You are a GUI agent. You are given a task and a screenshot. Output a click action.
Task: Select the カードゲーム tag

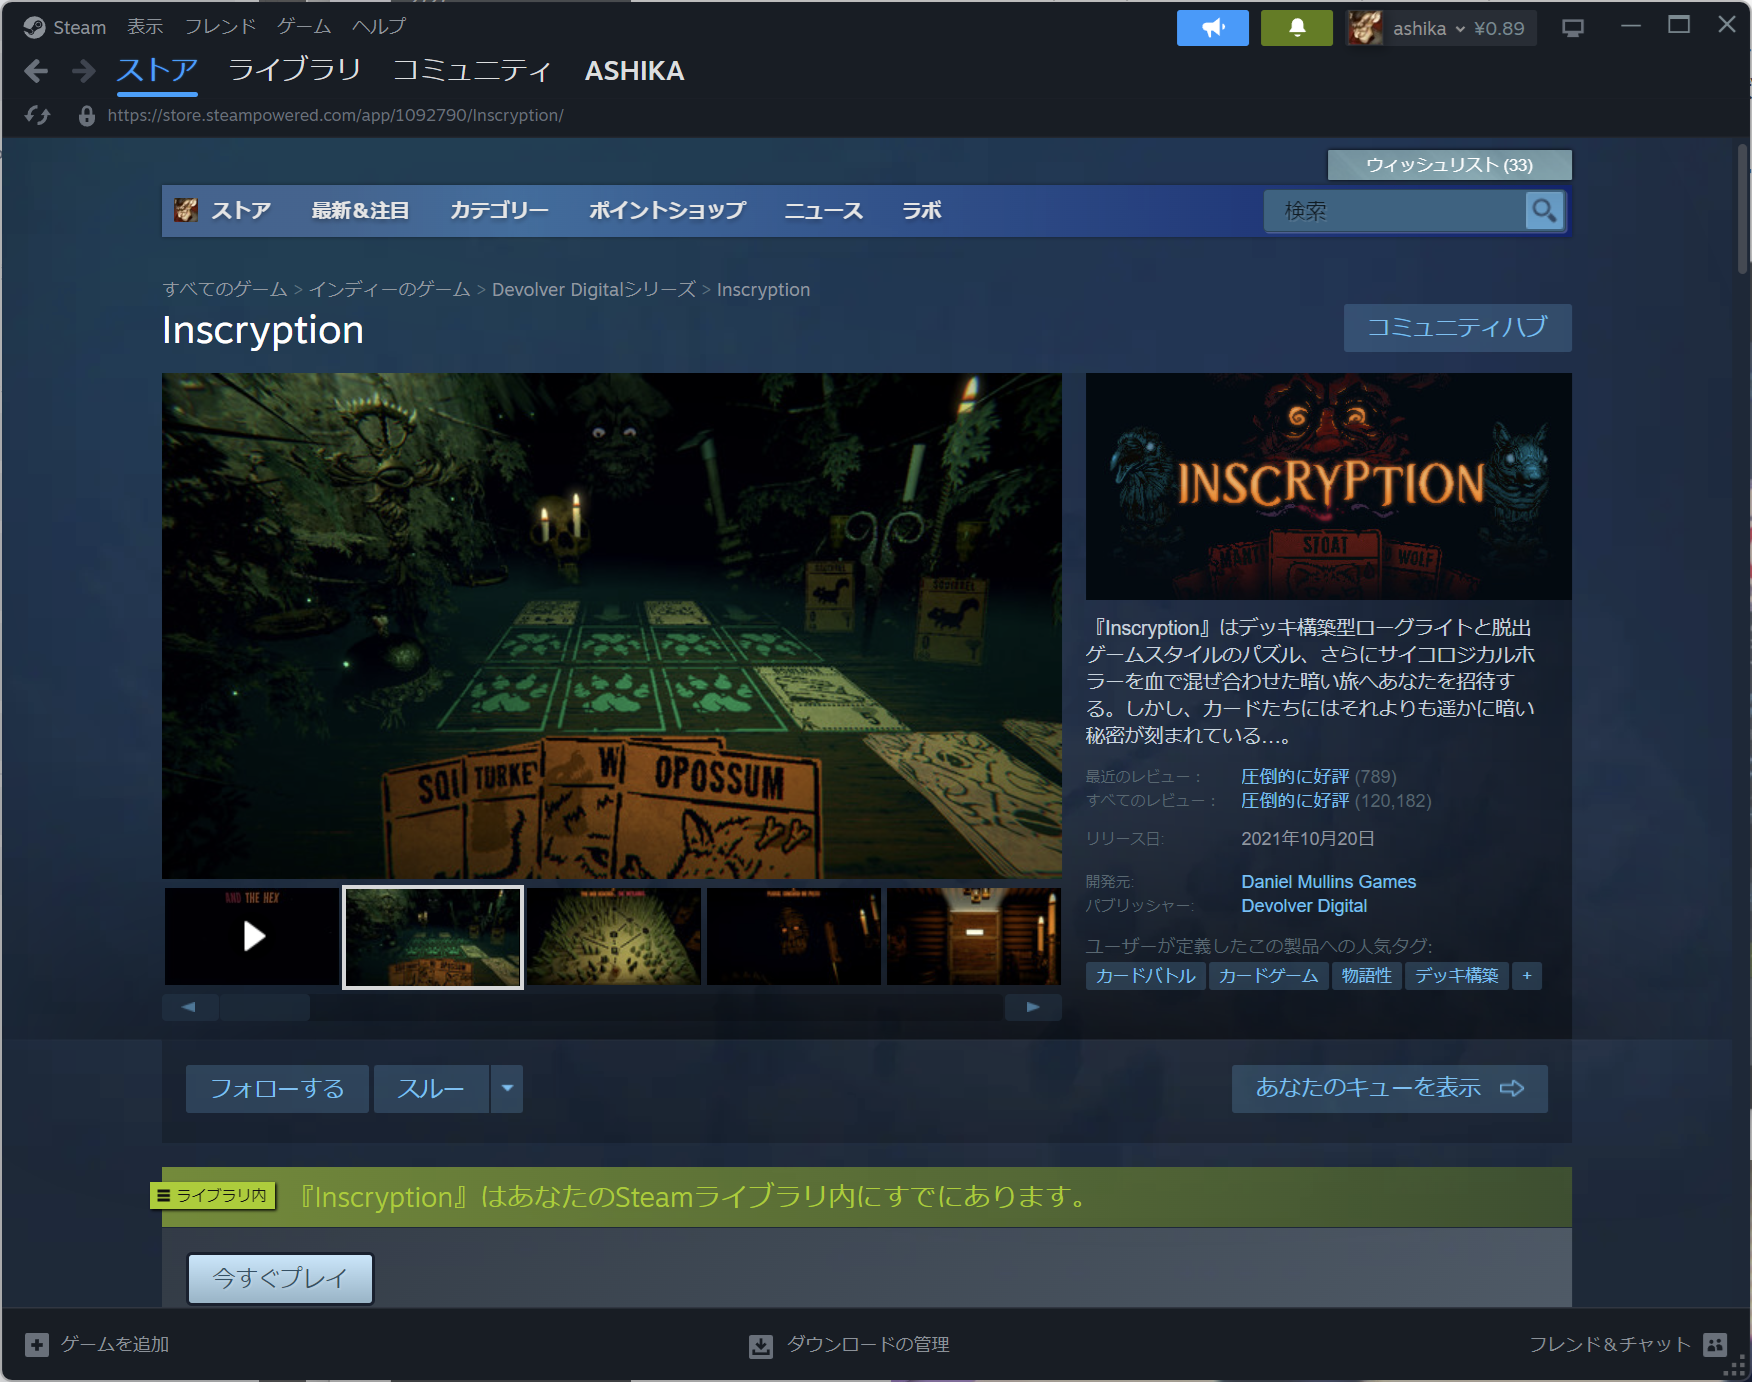1268,976
